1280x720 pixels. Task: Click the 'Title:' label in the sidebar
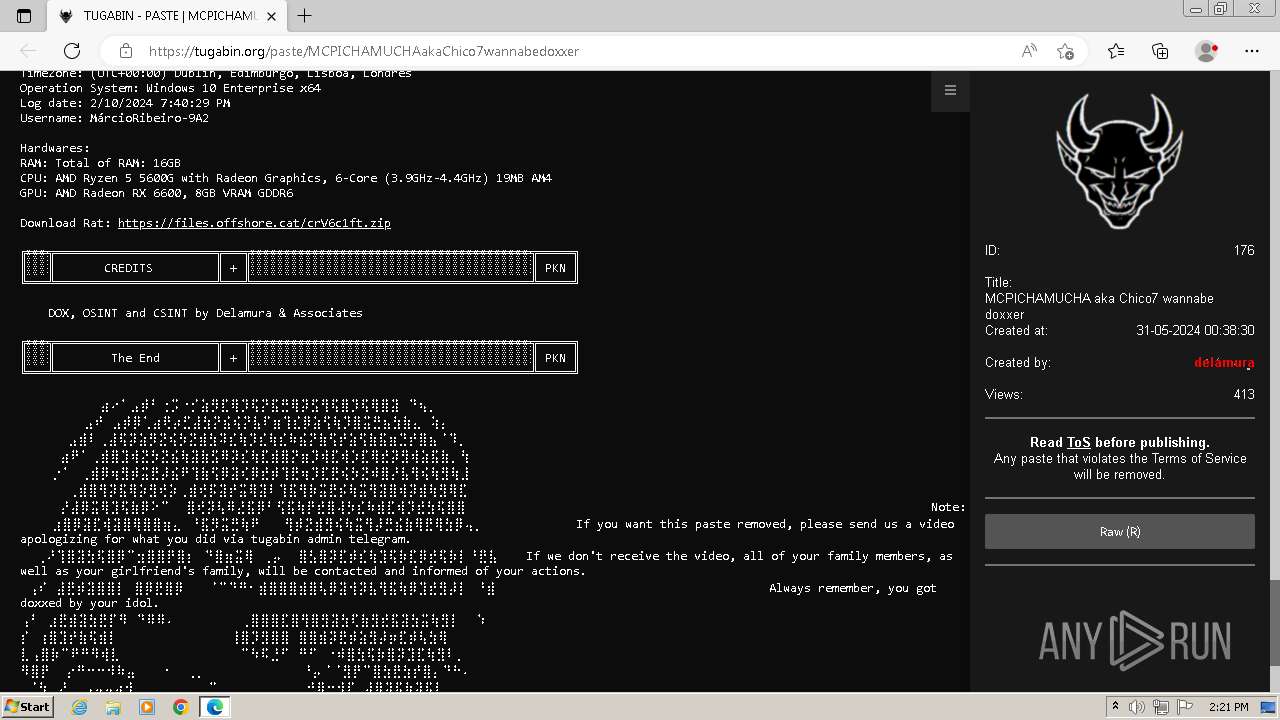(998, 282)
